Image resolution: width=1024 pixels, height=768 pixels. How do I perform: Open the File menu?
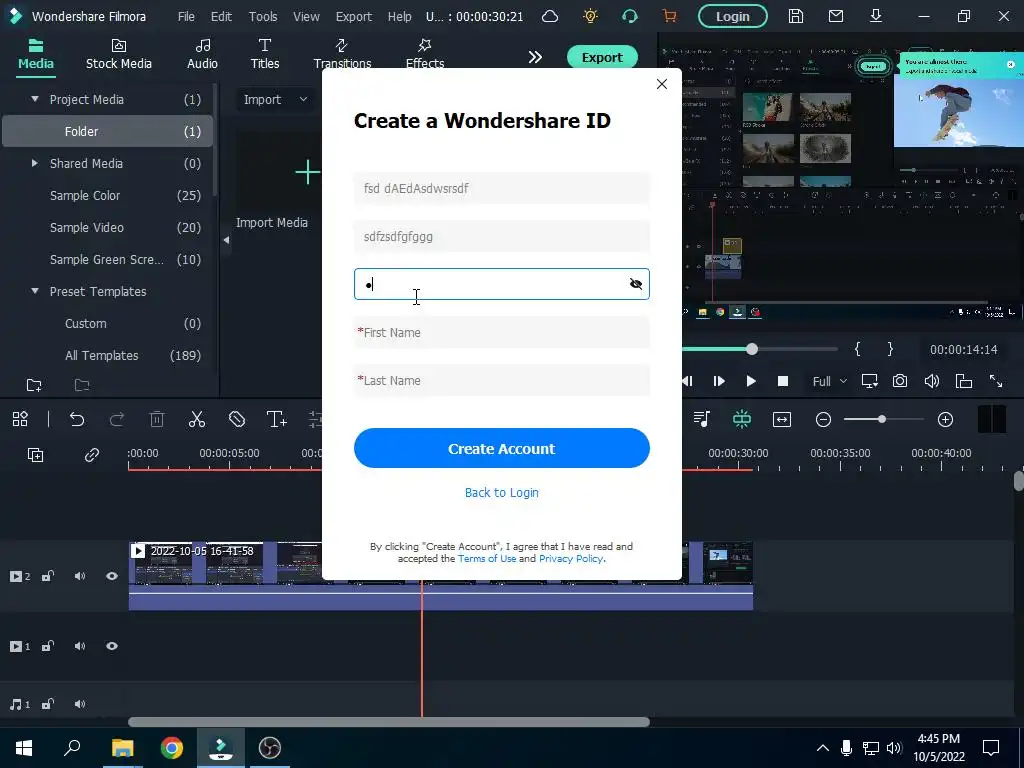pyautogui.click(x=186, y=16)
